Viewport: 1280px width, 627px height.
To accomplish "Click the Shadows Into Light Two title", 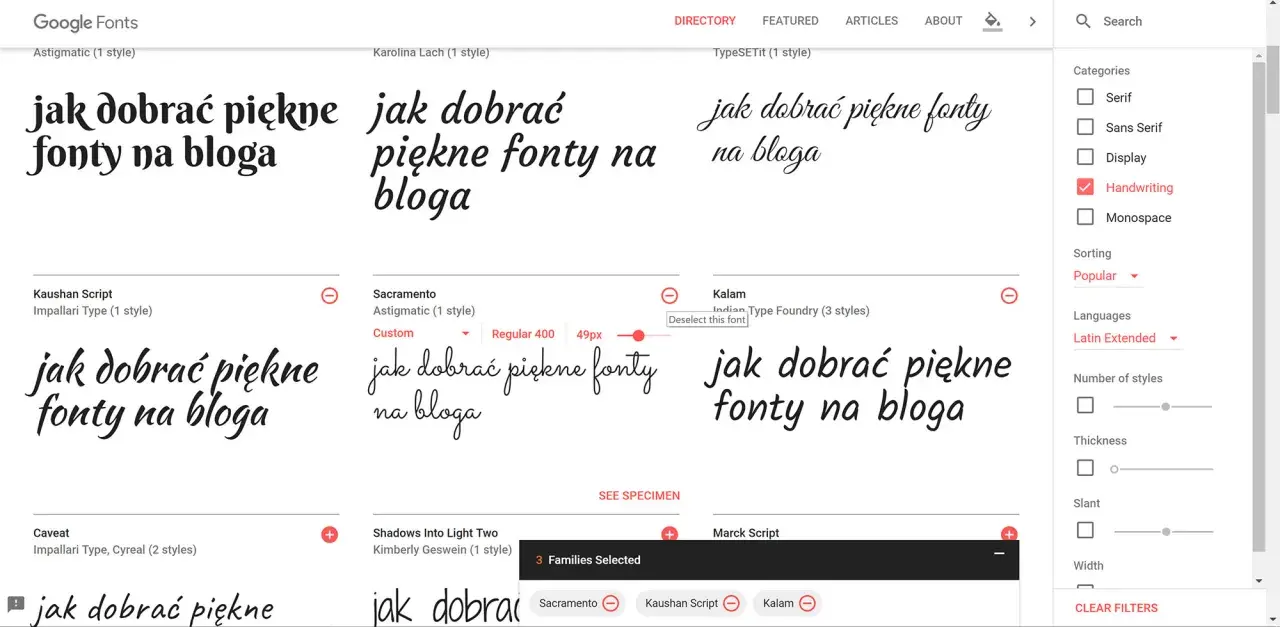I will point(435,533).
